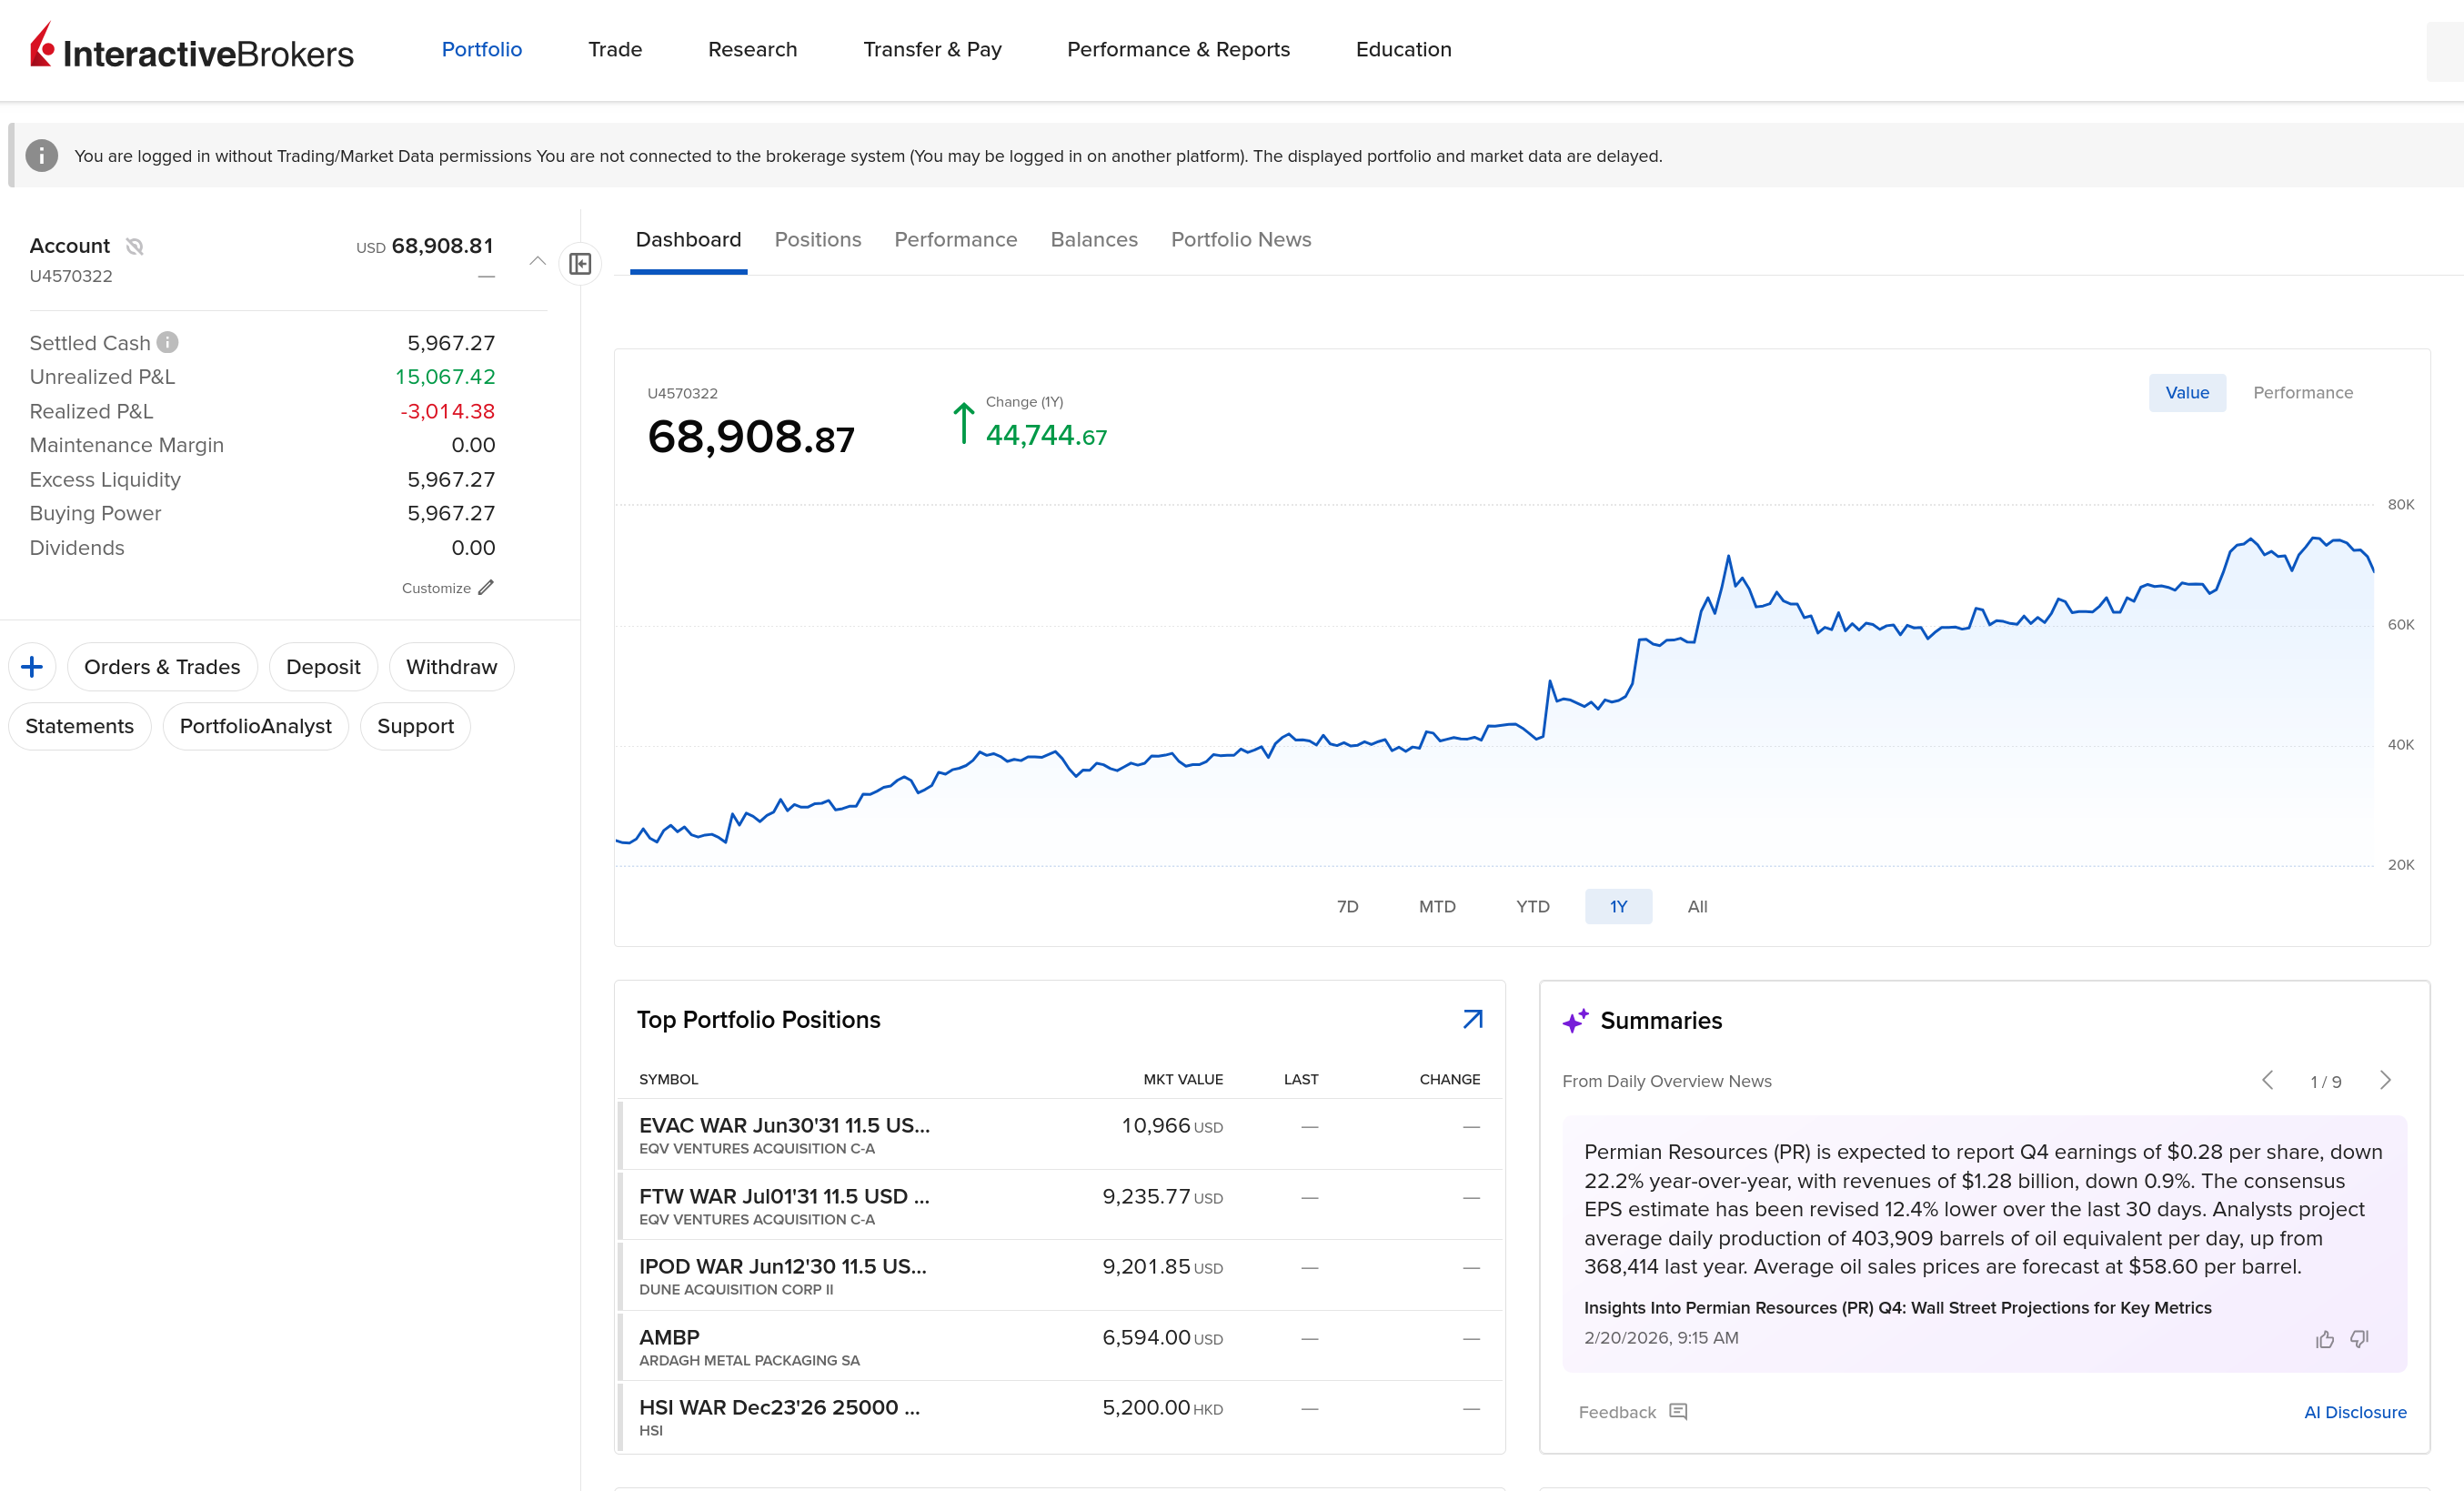Select the 7D time range
2464x1491 pixels.
[x=1347, y=906]
